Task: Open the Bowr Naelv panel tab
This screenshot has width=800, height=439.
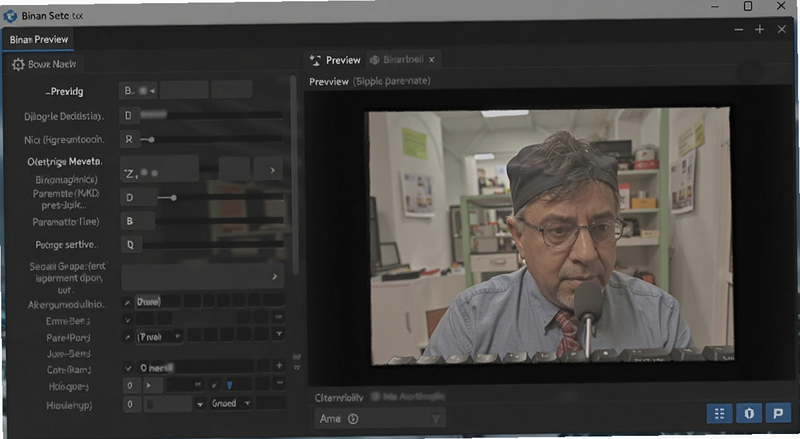Action: click(x=45, y=64)
